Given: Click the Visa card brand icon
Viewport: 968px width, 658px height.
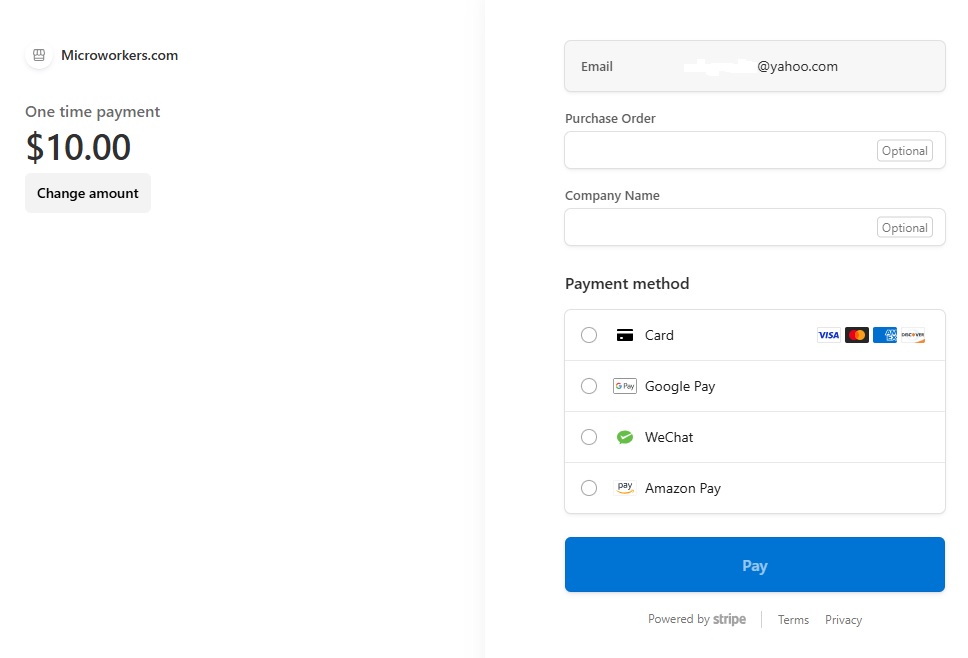Looking at the screenshot, I should click(x=829, y=335).
